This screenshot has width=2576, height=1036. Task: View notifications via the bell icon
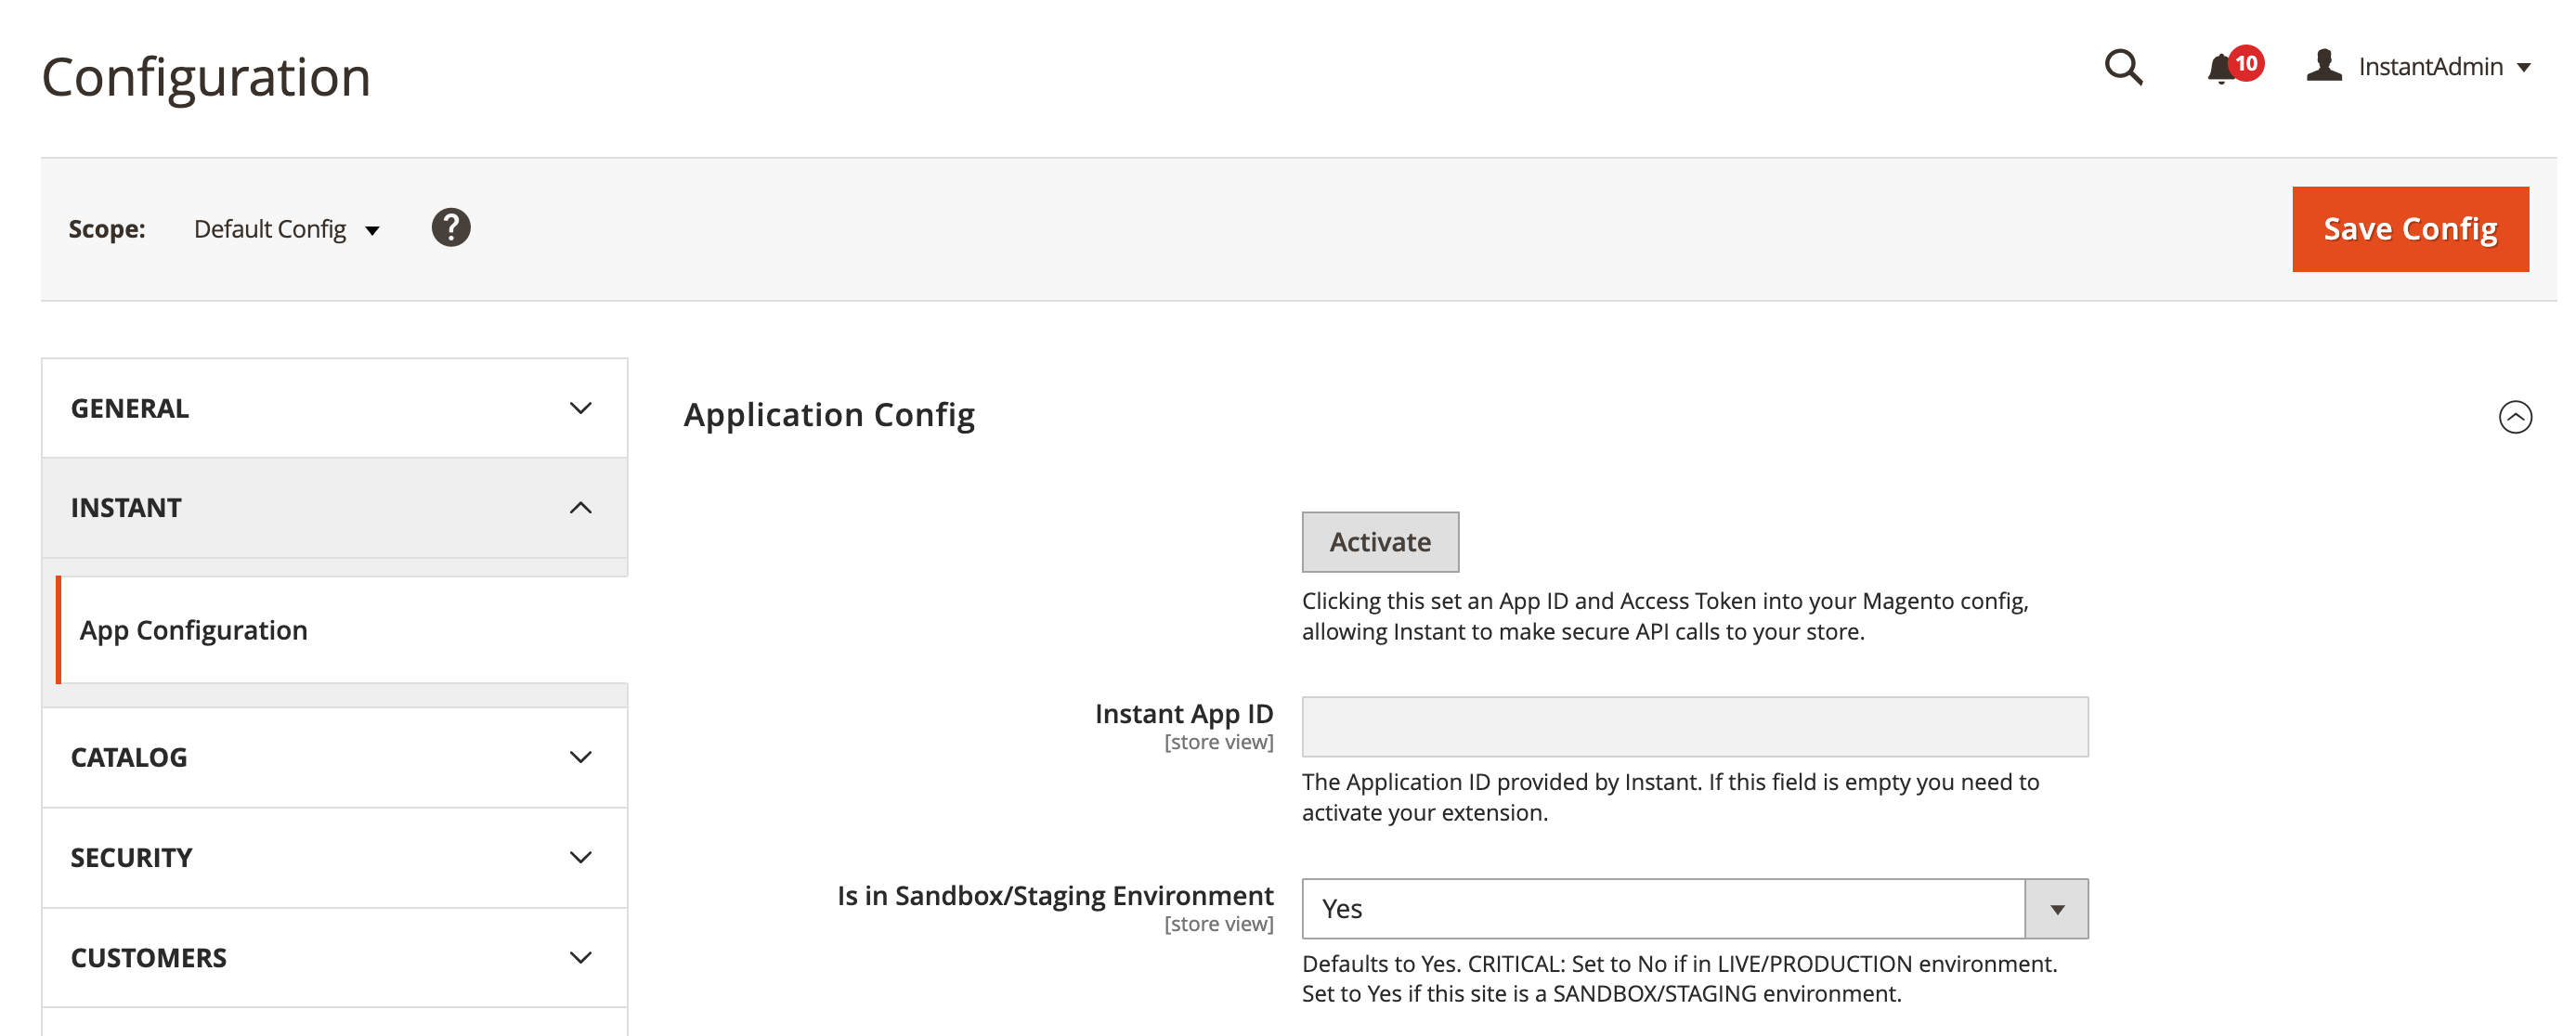point(2221,69)
